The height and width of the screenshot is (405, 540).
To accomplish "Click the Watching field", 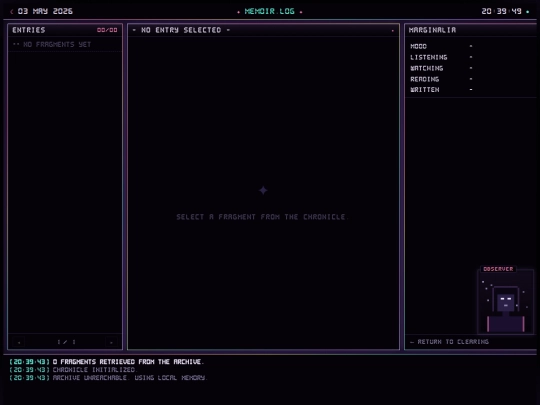I will tap(470, 68).
